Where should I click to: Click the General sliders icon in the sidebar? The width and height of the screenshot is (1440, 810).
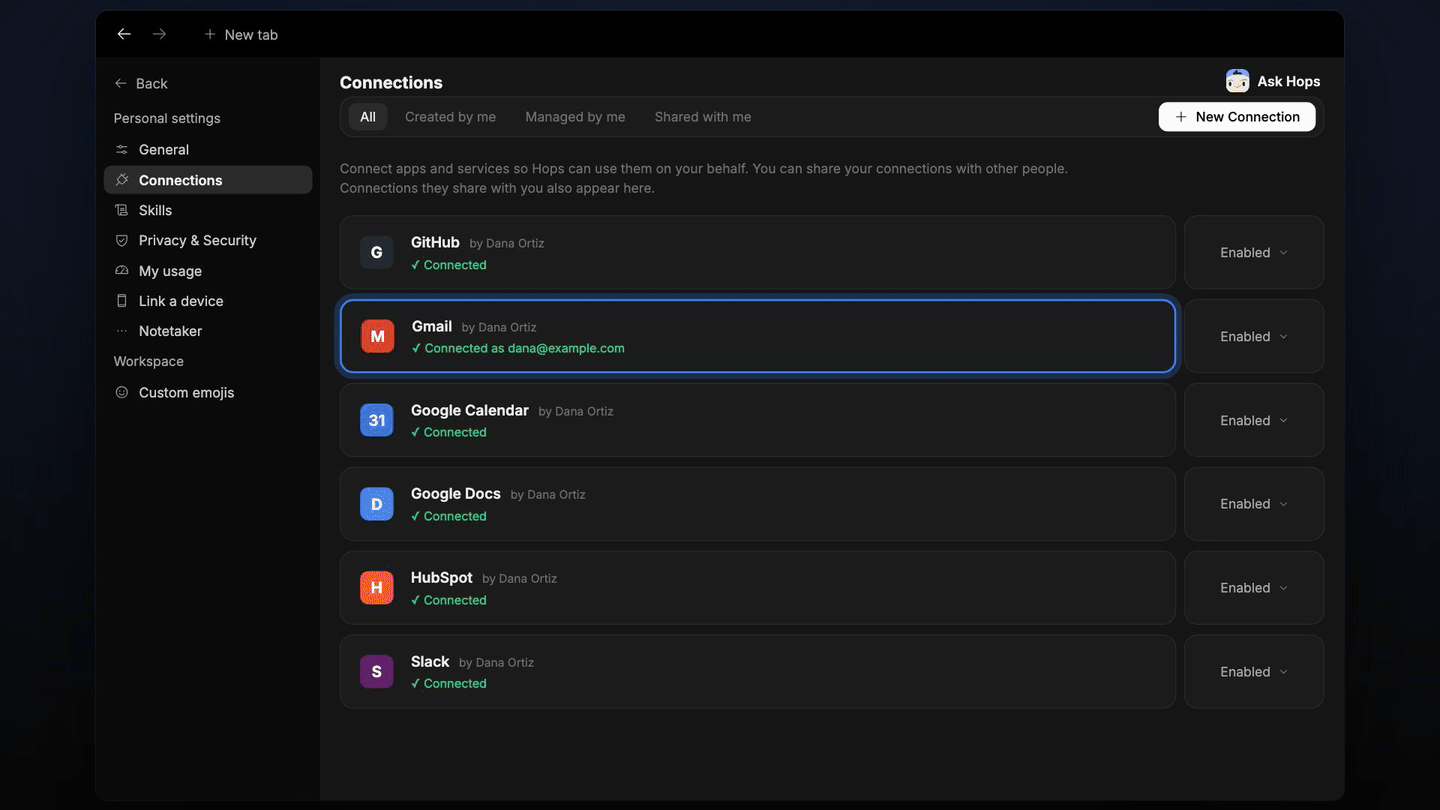pos(122,149)
